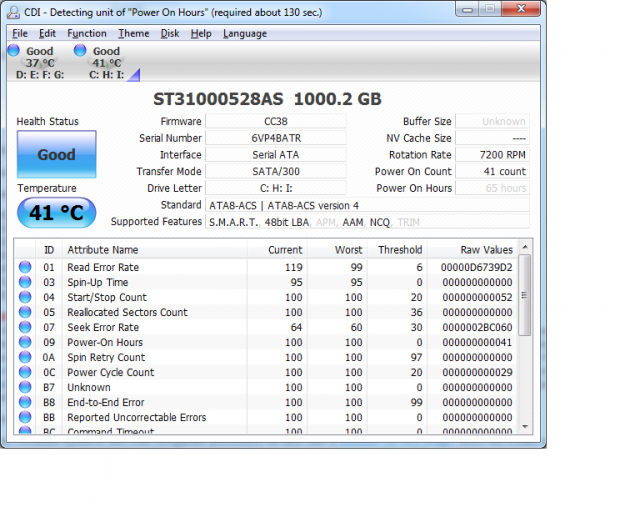This screenshot has height=512, width=640.
Task: Click the Seek Error Rate status orb
Action: (x=25, y=327)
